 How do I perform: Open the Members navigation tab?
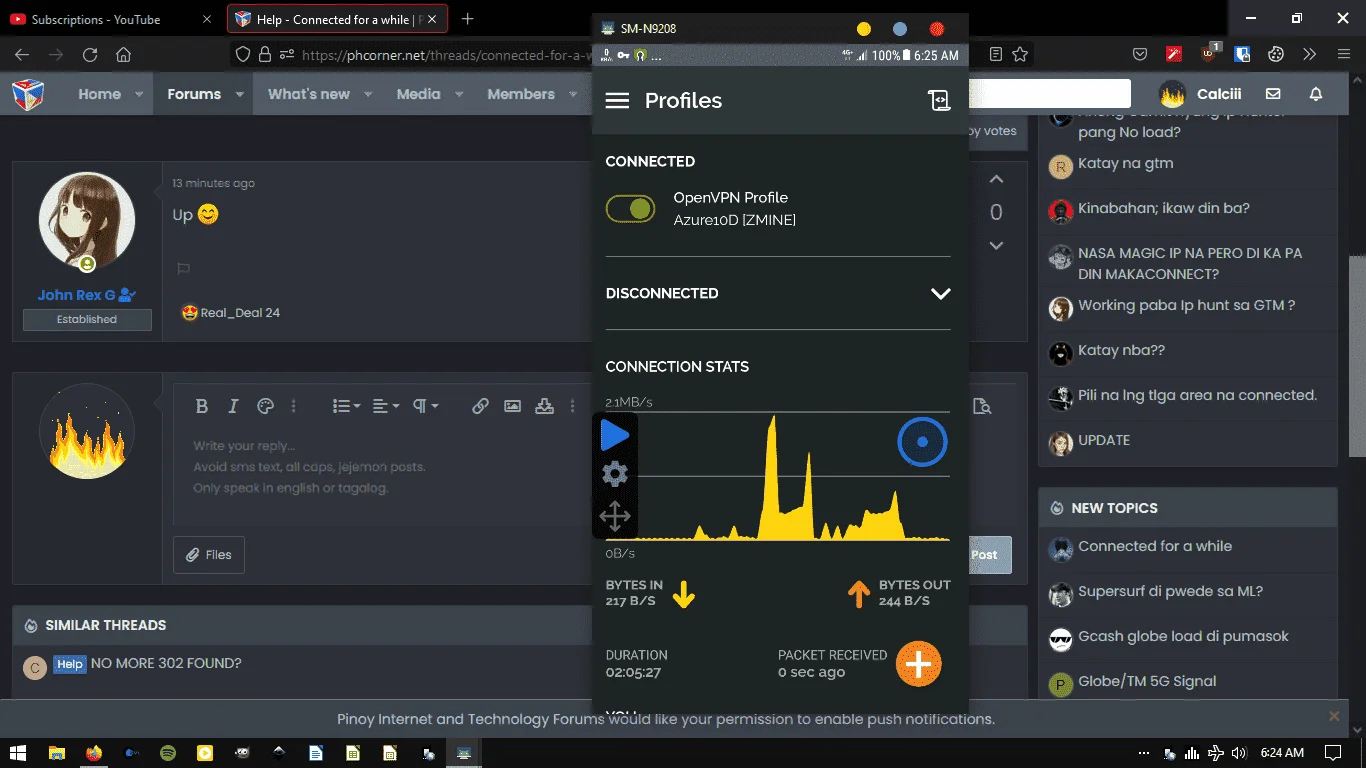[x=521, y=94]
